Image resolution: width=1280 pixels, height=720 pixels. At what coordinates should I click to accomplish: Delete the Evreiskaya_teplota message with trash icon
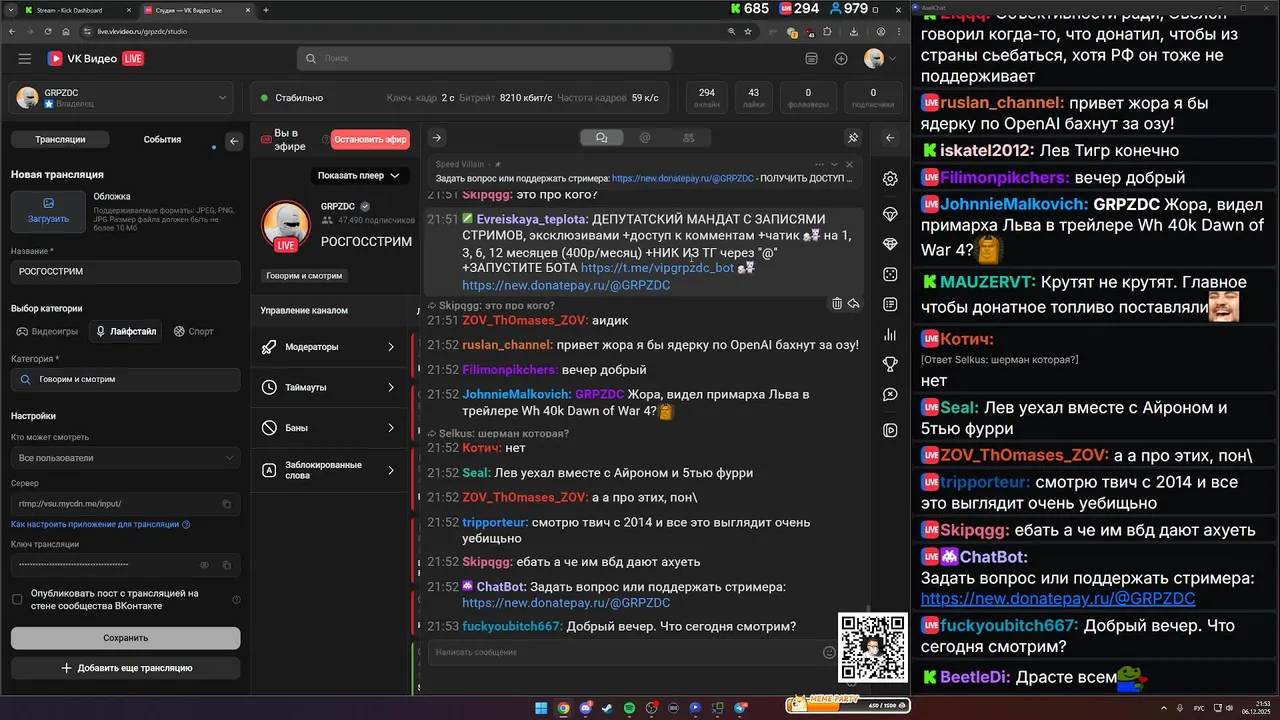click(837, 303)
